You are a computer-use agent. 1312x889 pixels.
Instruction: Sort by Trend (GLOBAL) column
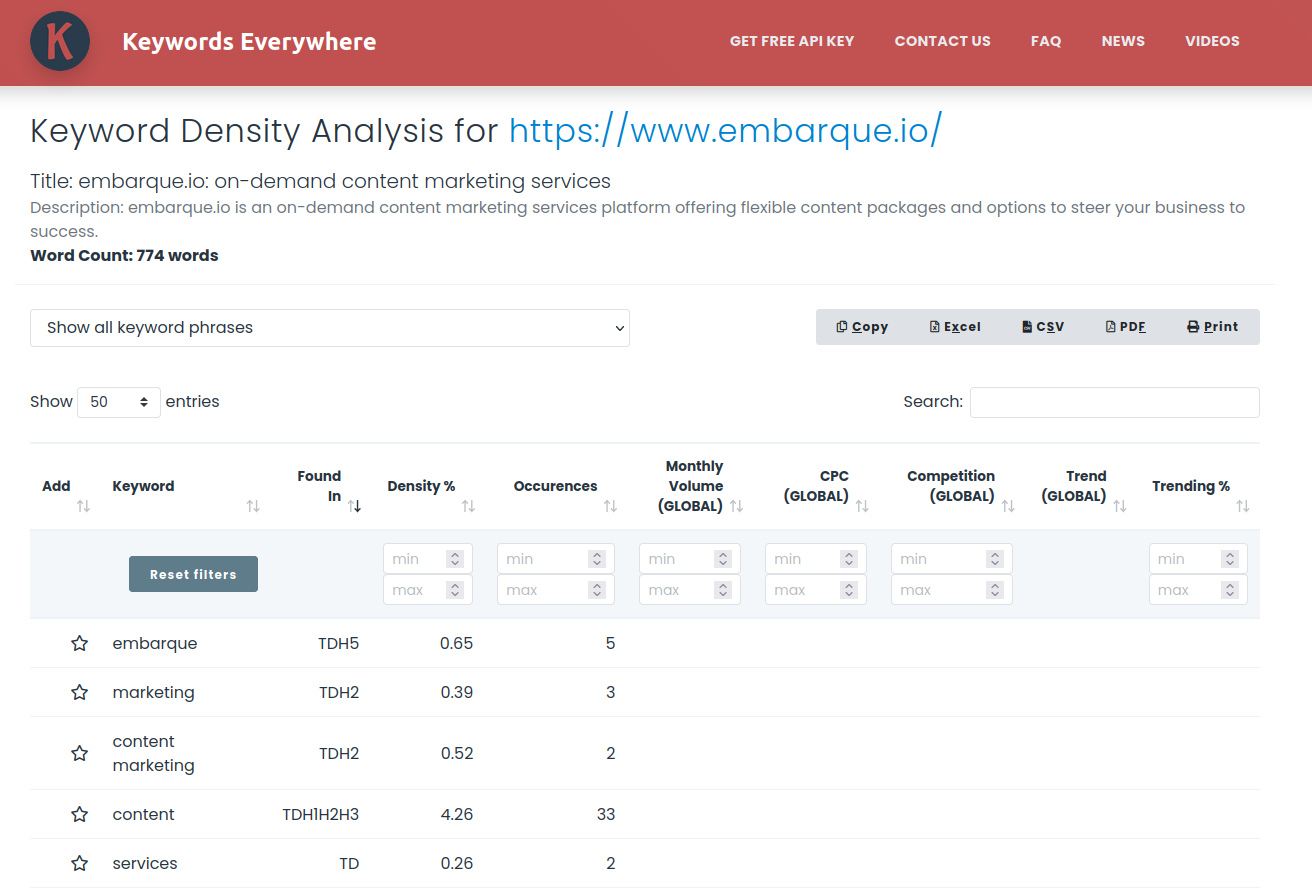1120,507
